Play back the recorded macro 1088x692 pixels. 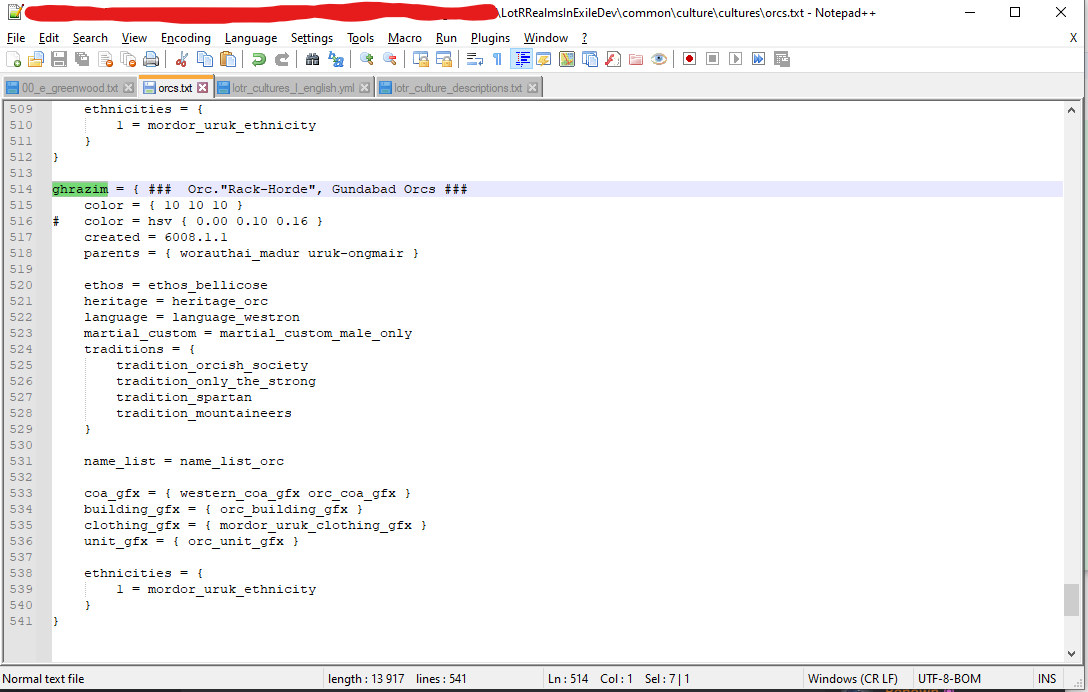coord(736,60)
